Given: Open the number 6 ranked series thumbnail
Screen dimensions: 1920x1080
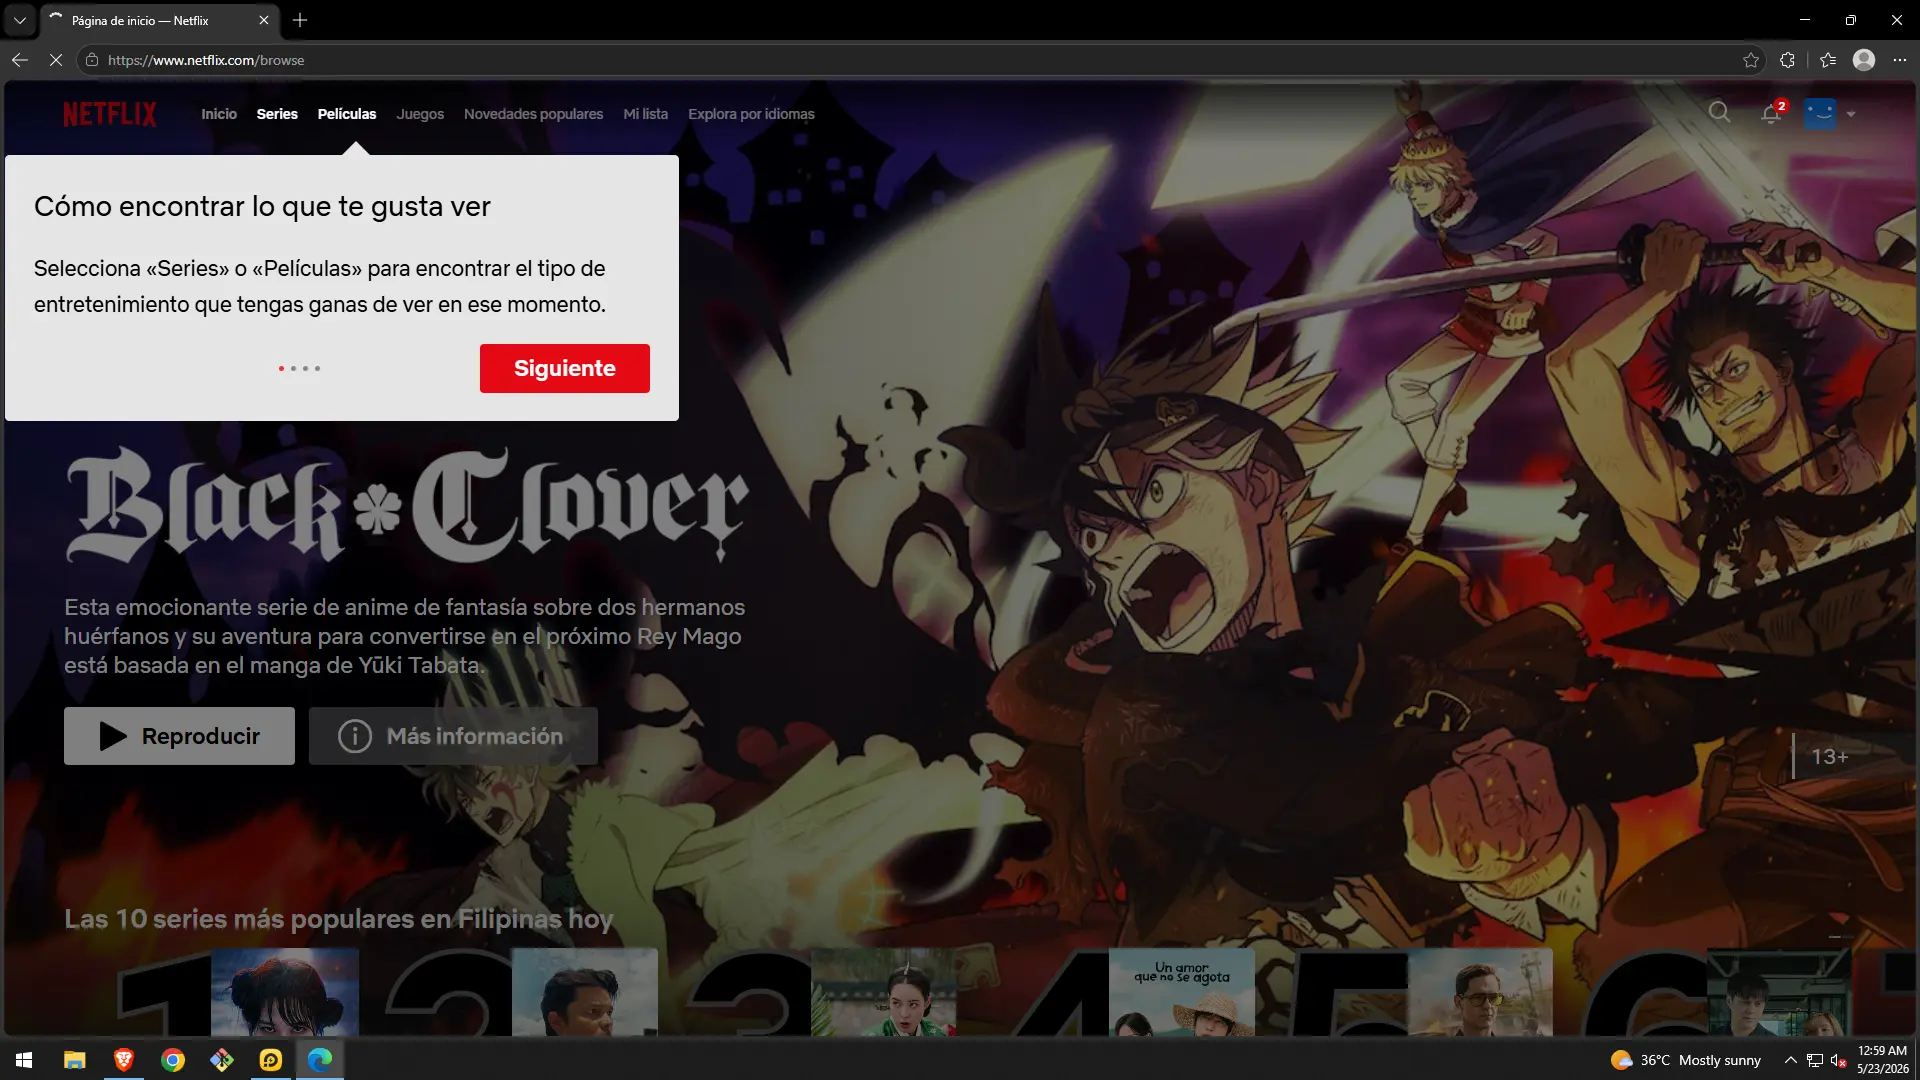Looking at the screenshot, I should coord(1779,992).
